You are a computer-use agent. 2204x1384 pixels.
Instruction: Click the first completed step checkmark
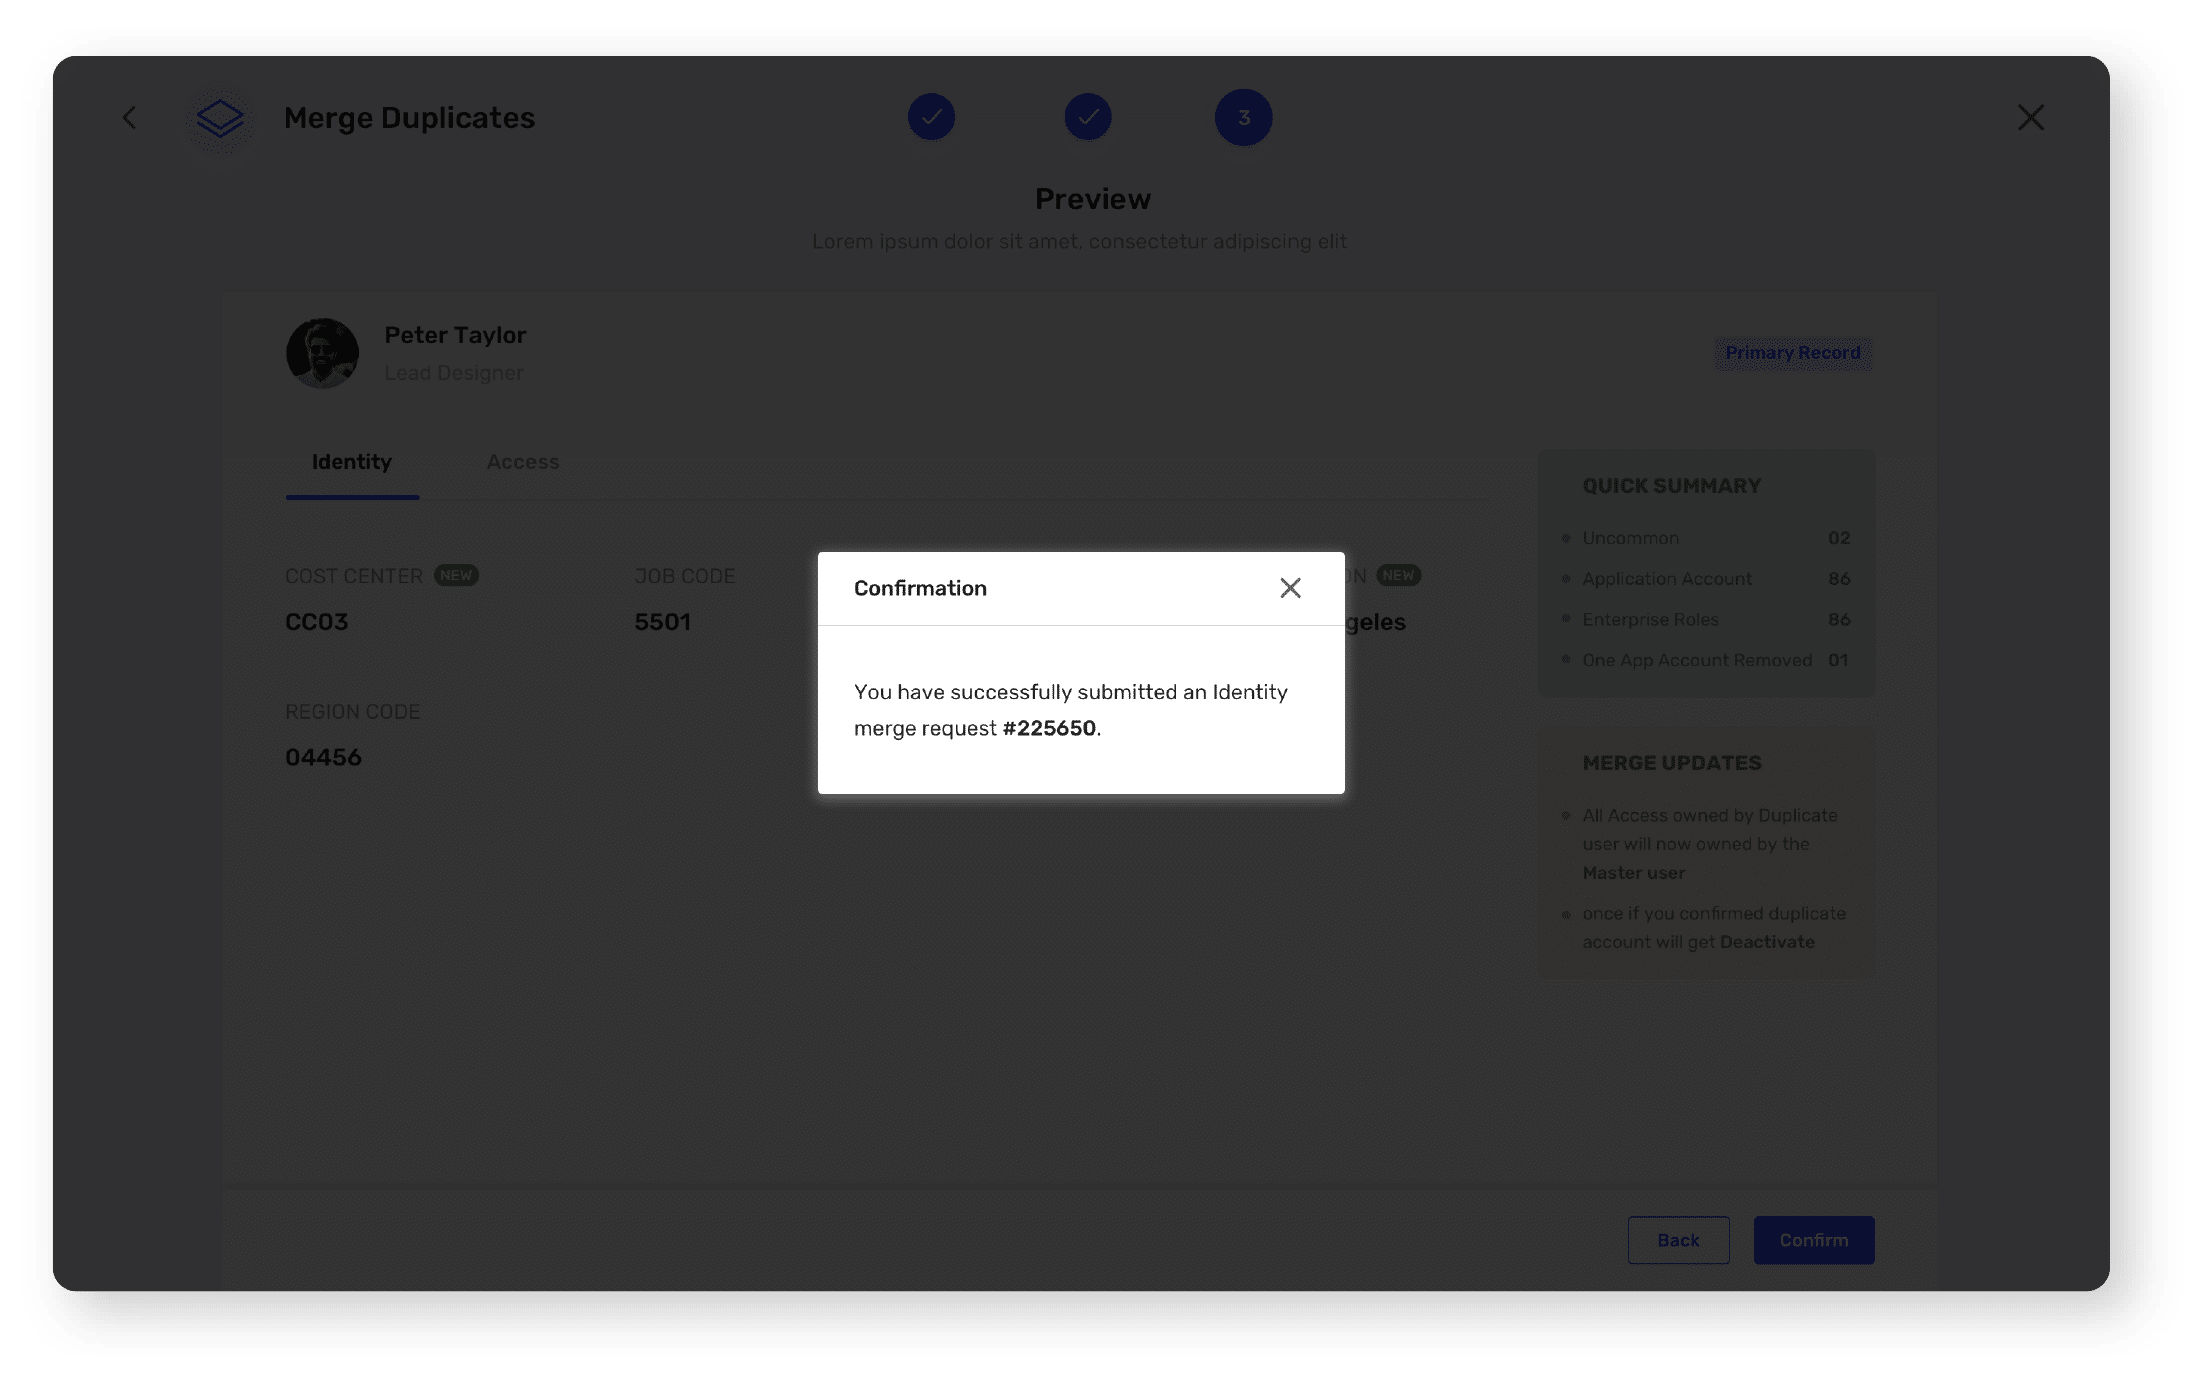click(931, 117)
